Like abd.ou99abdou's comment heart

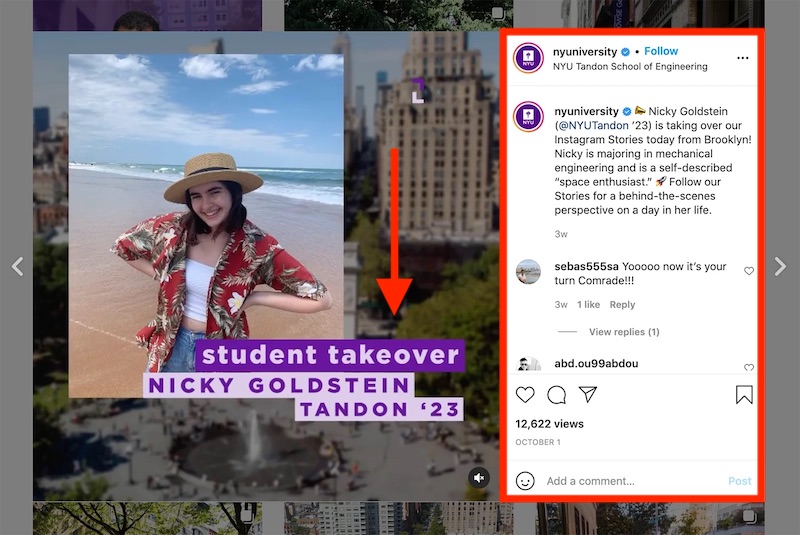pyautogui.click(x=748, y=367)
